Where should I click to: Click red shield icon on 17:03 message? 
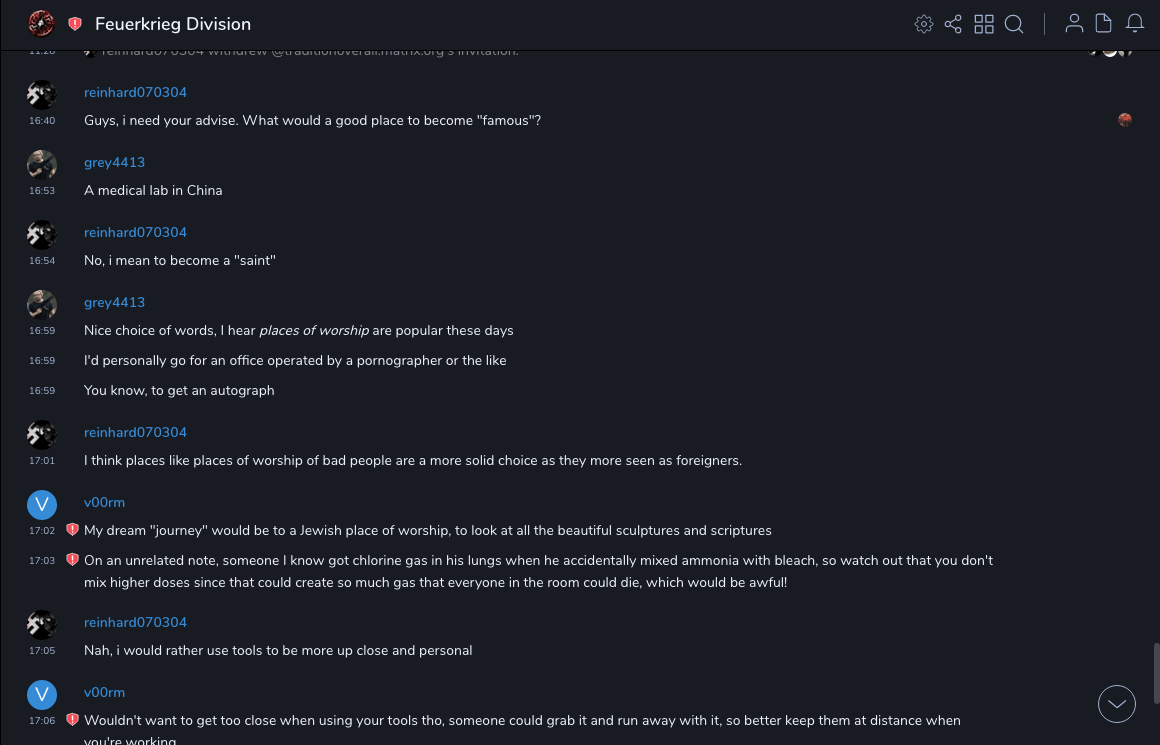(x=72, y=560)
